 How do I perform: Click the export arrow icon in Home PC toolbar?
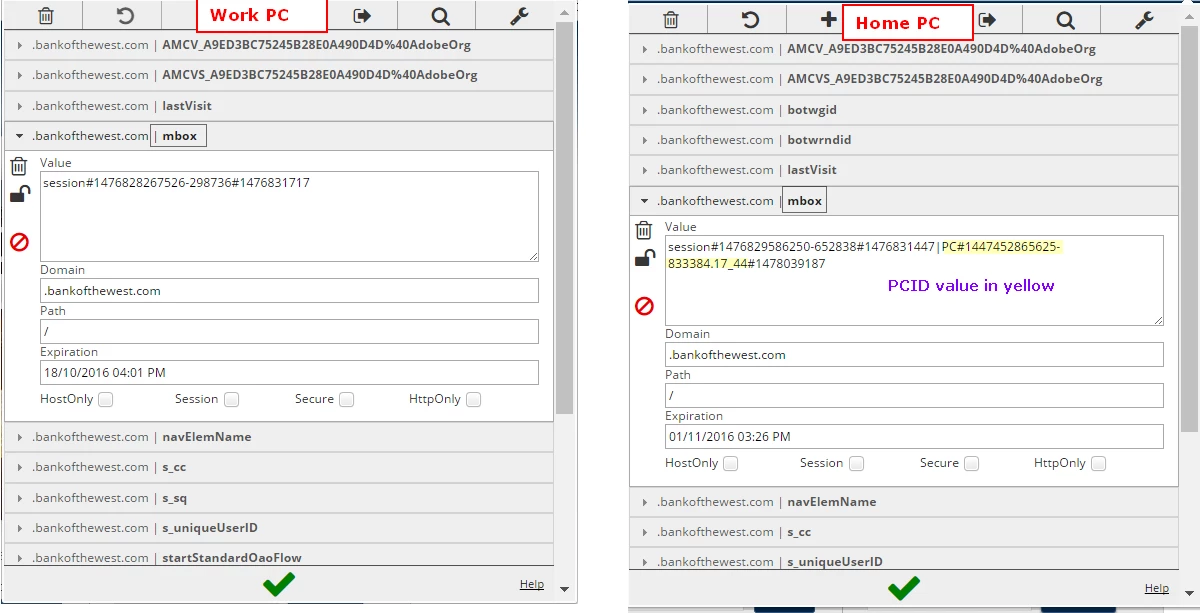(x=987, y=20)
